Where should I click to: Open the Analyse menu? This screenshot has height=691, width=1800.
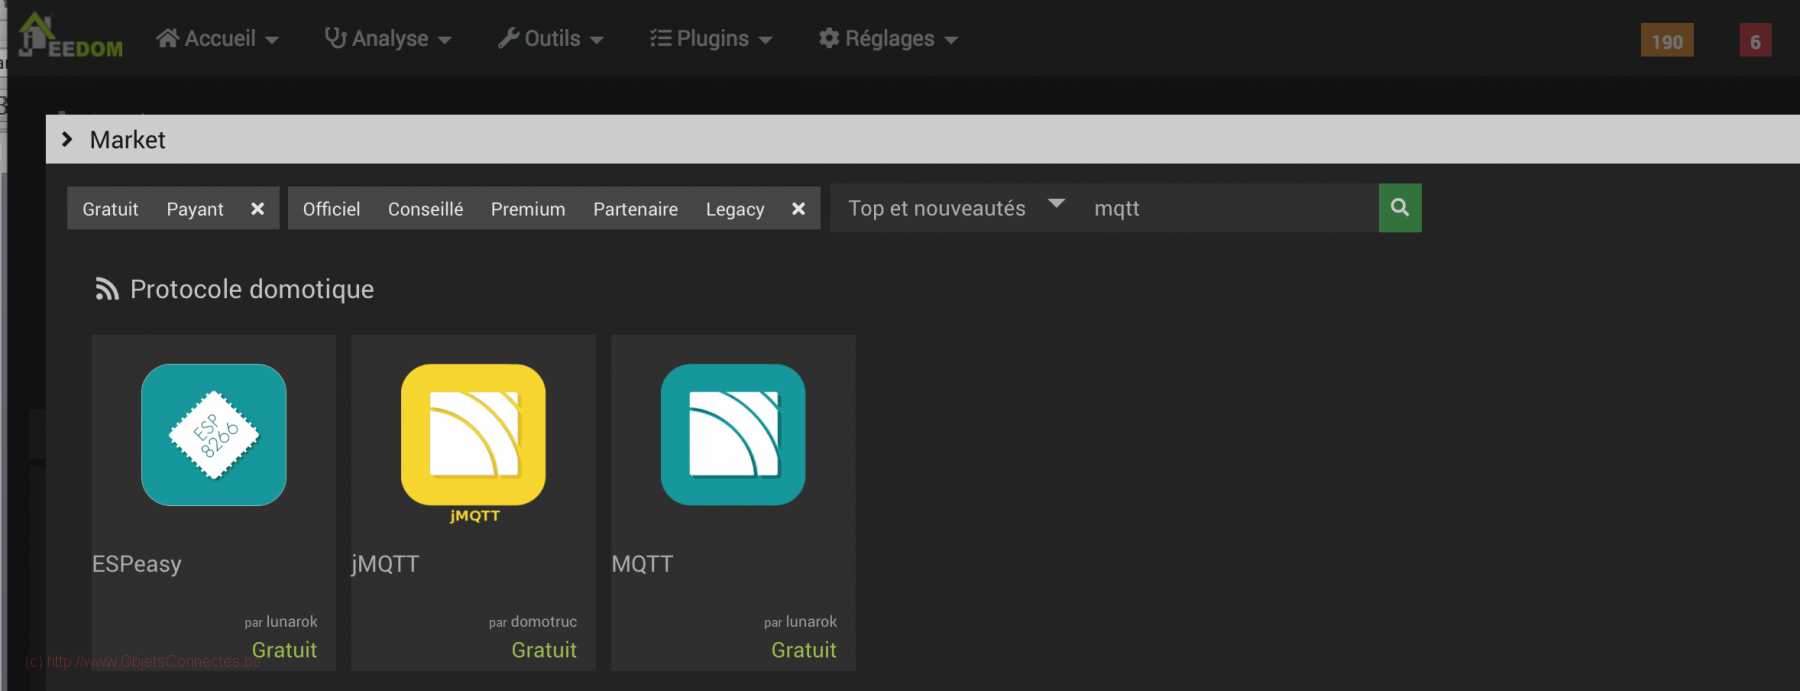tap(388, 39)
